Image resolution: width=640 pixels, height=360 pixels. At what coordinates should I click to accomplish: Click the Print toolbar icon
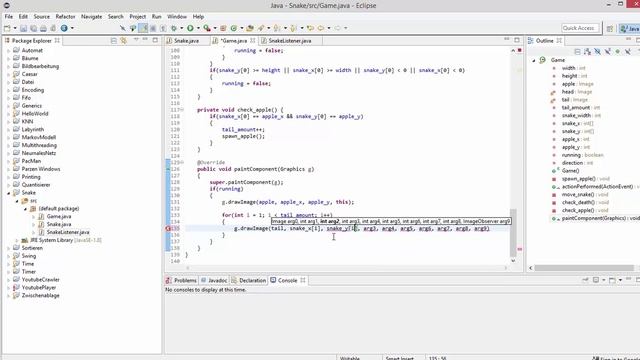[x=43, y=28]
